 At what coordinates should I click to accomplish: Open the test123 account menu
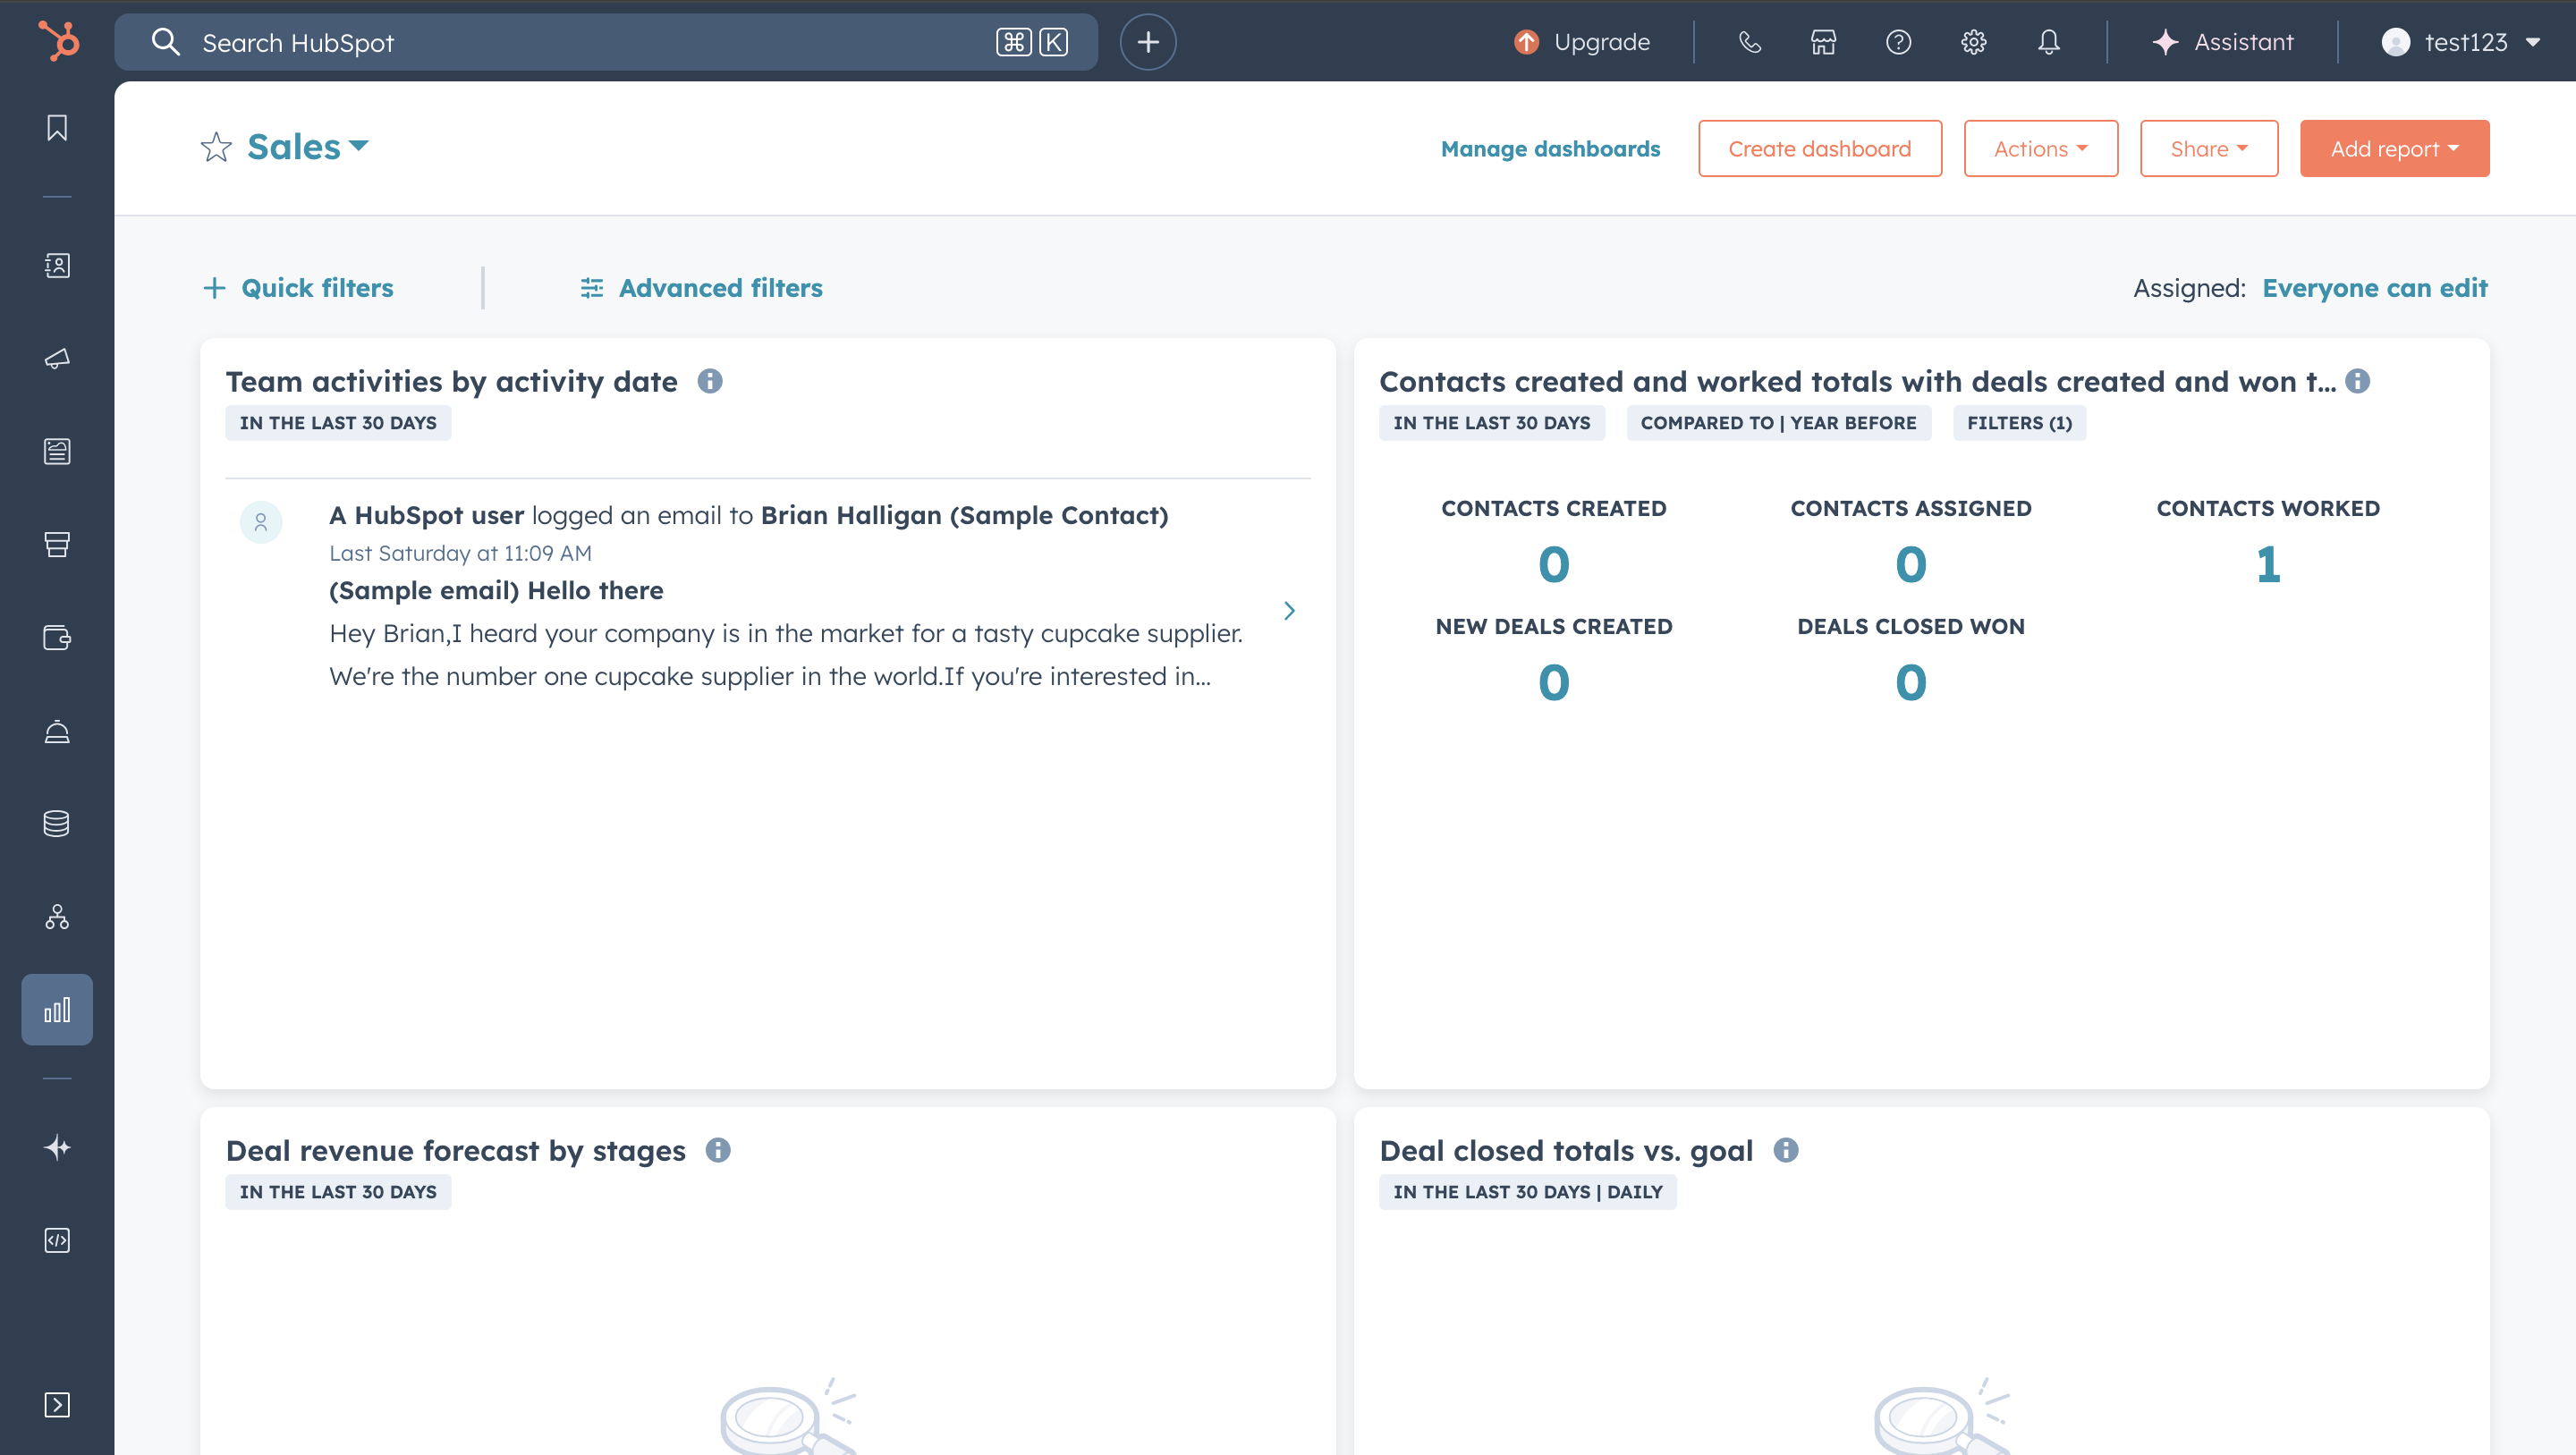[2461, 42]
